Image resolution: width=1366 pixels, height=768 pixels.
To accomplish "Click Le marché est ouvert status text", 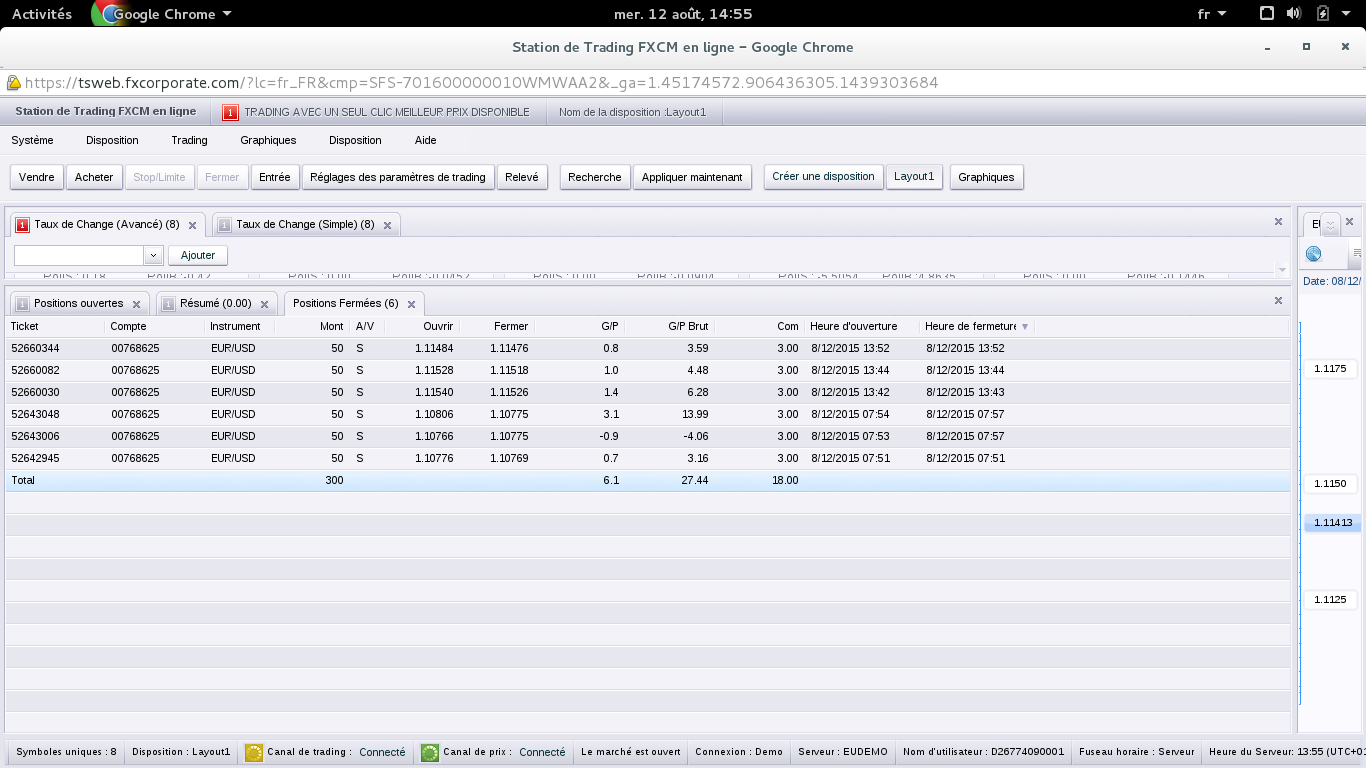I will click(x=630, y=752).
